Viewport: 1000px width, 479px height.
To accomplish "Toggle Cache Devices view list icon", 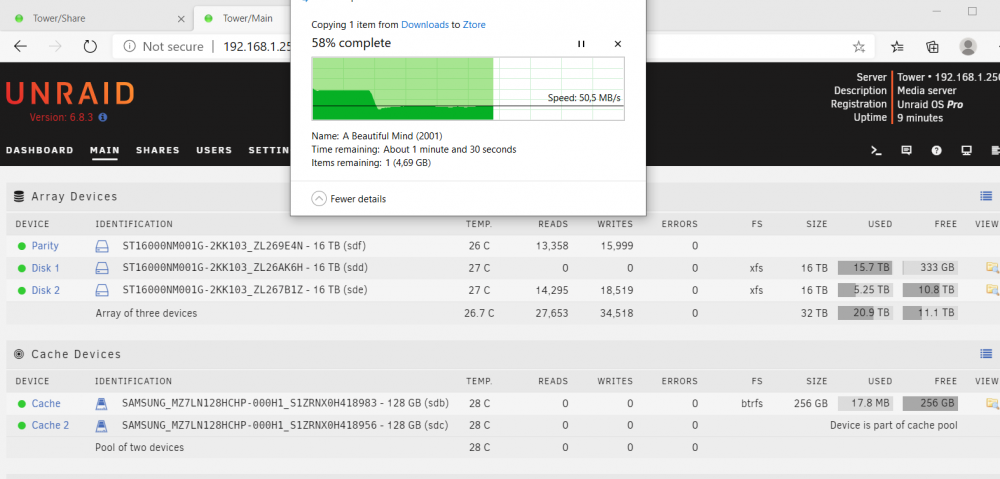I will tap(986, 353).
